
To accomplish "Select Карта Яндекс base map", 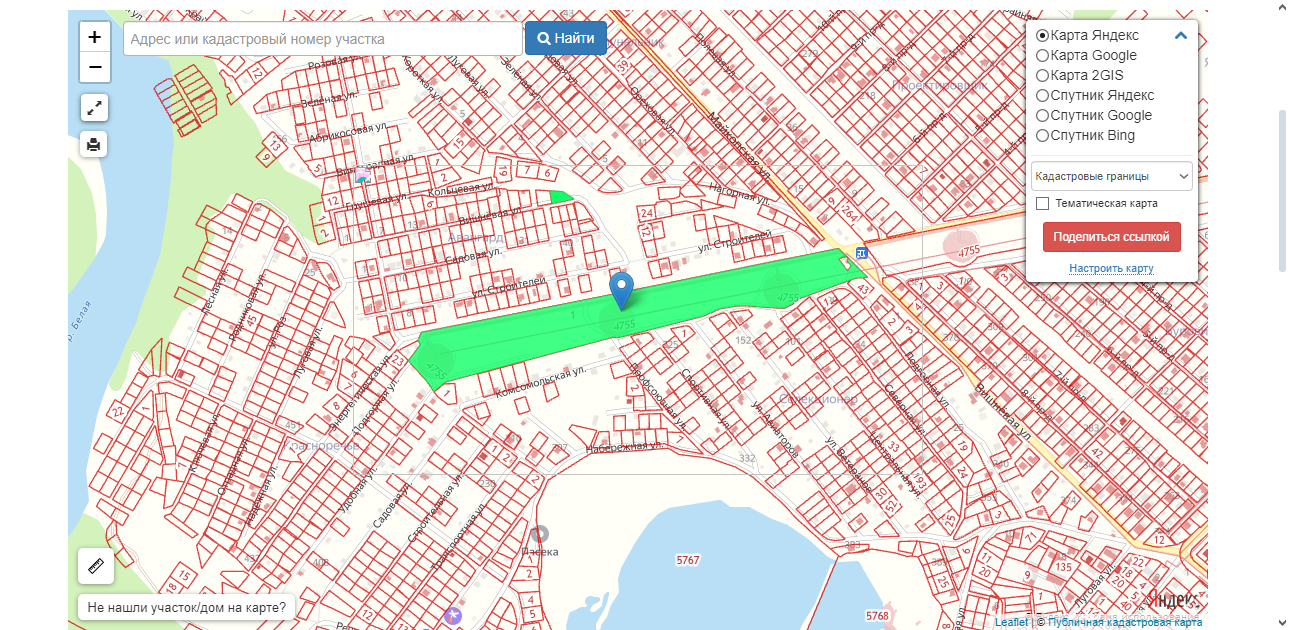I will coord(1042,36).
